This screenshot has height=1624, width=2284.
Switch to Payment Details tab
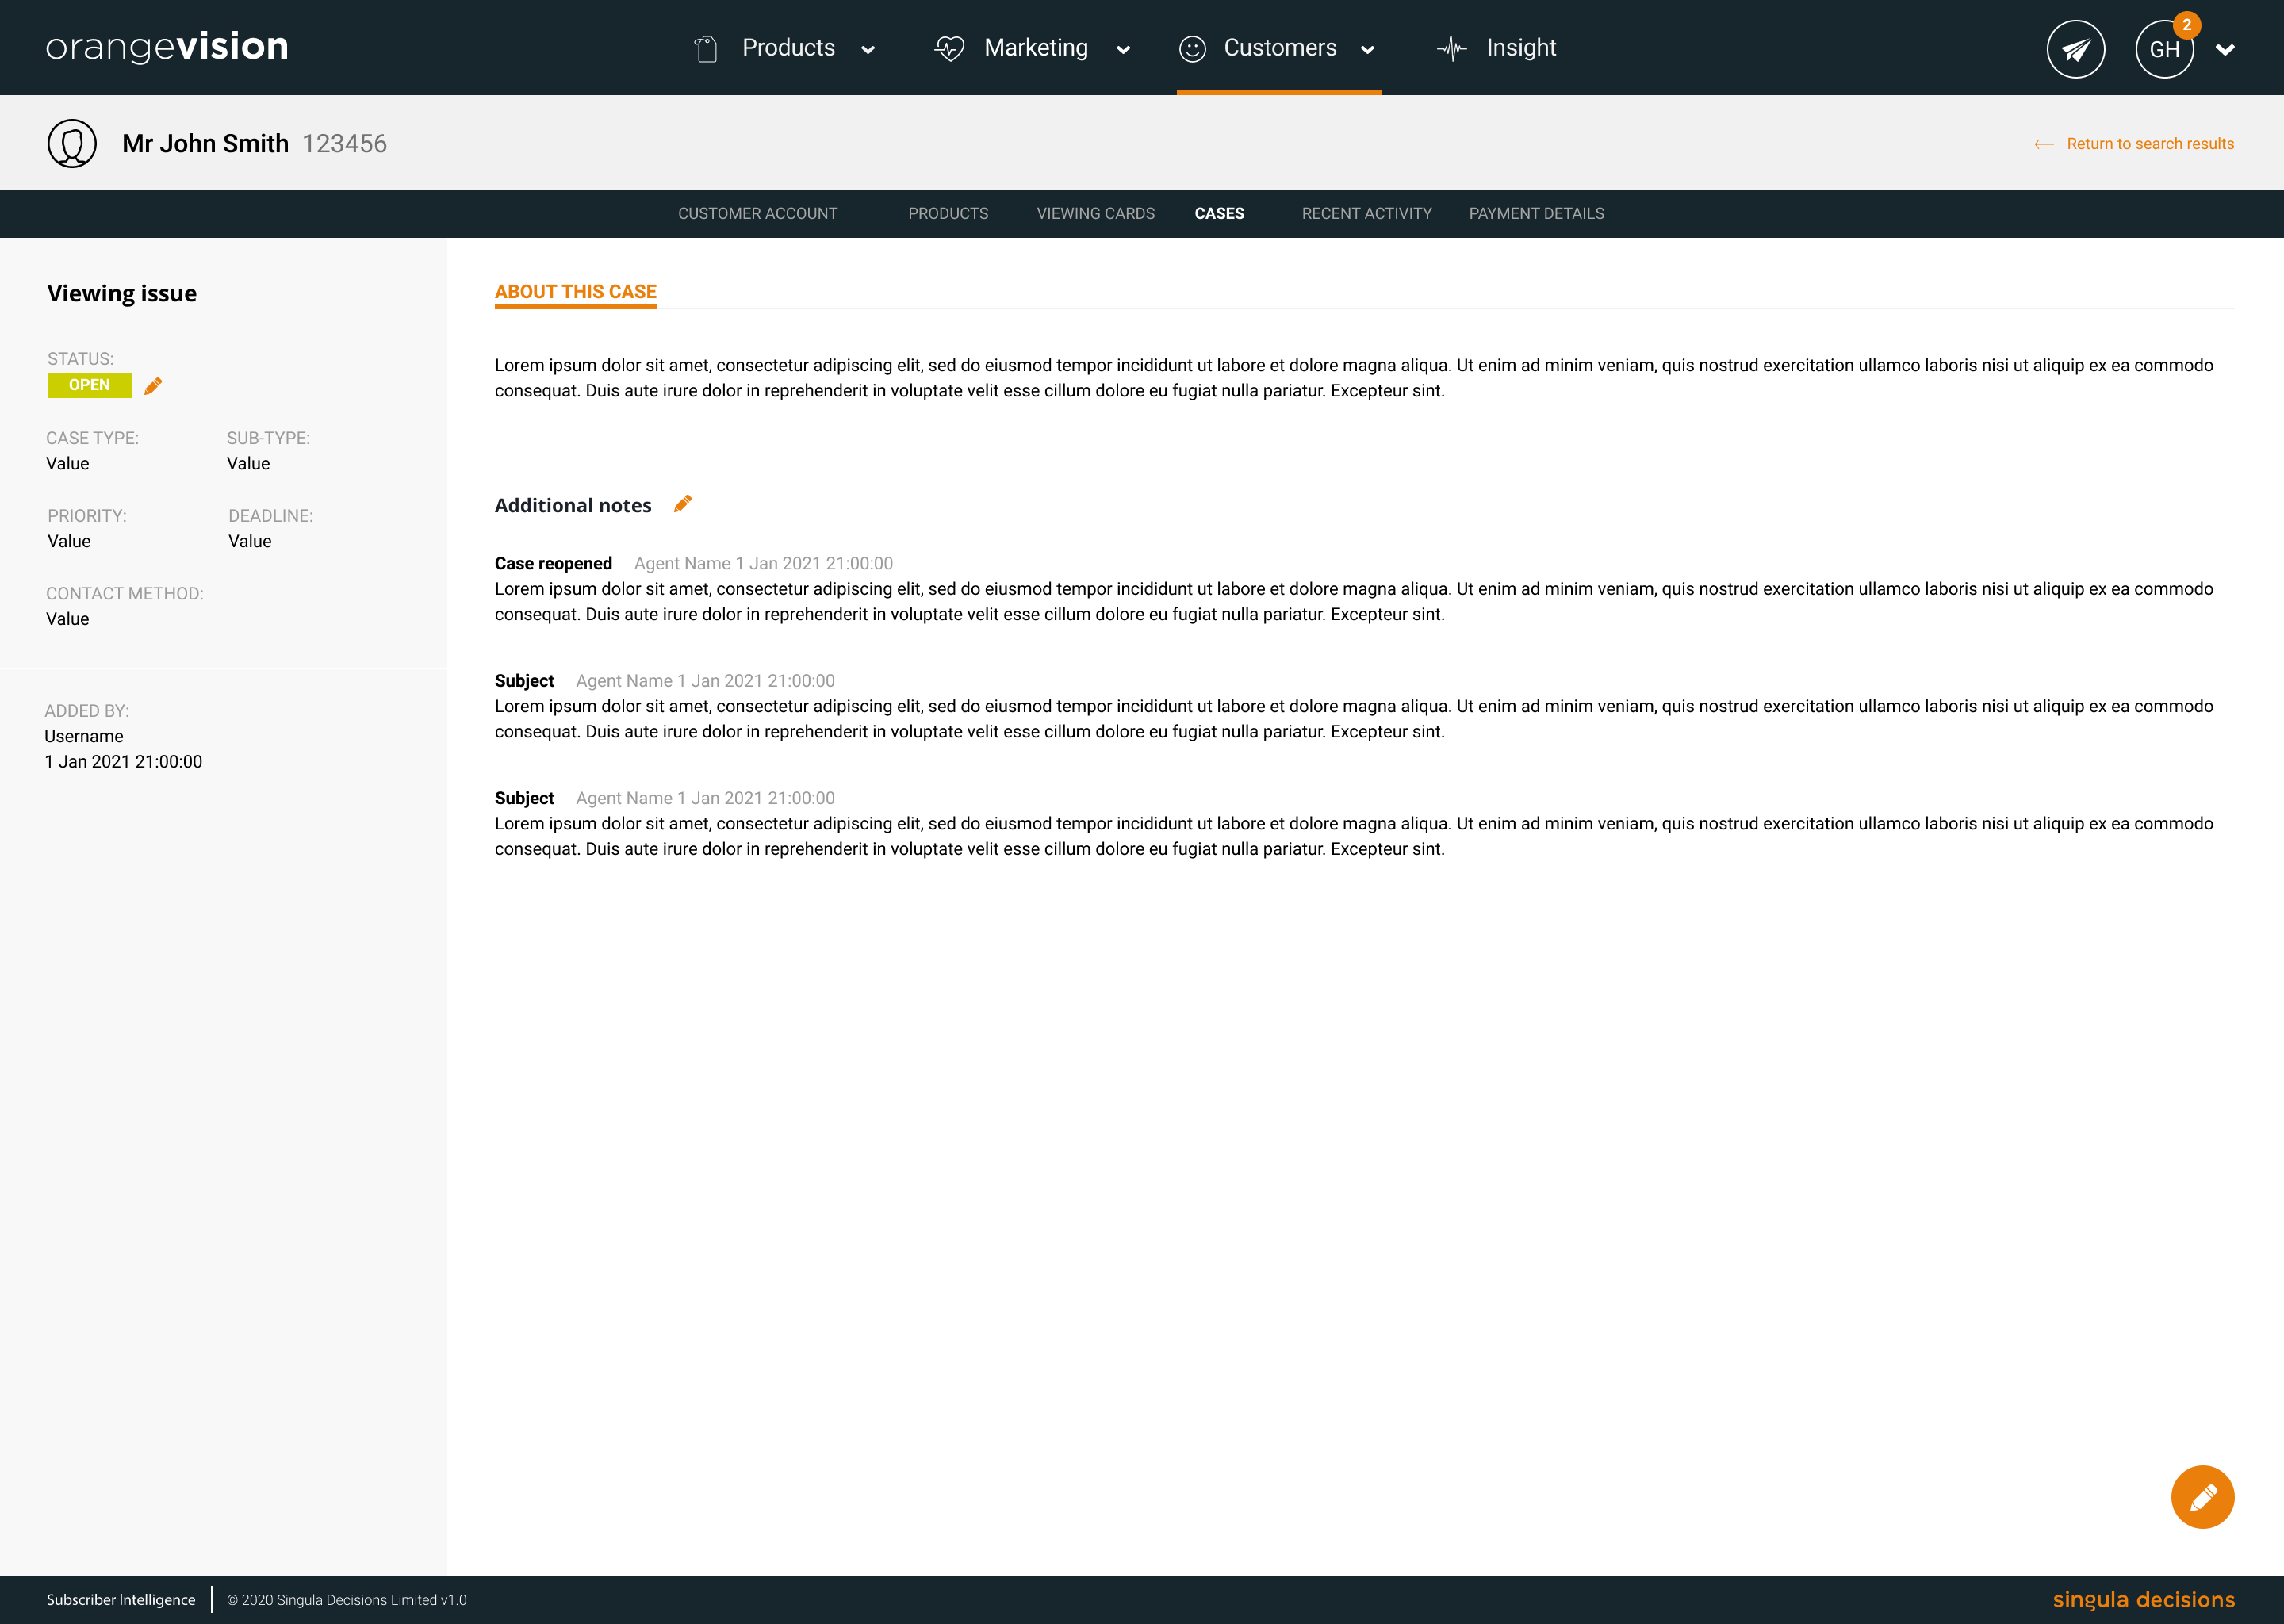tap(1536, 214)
